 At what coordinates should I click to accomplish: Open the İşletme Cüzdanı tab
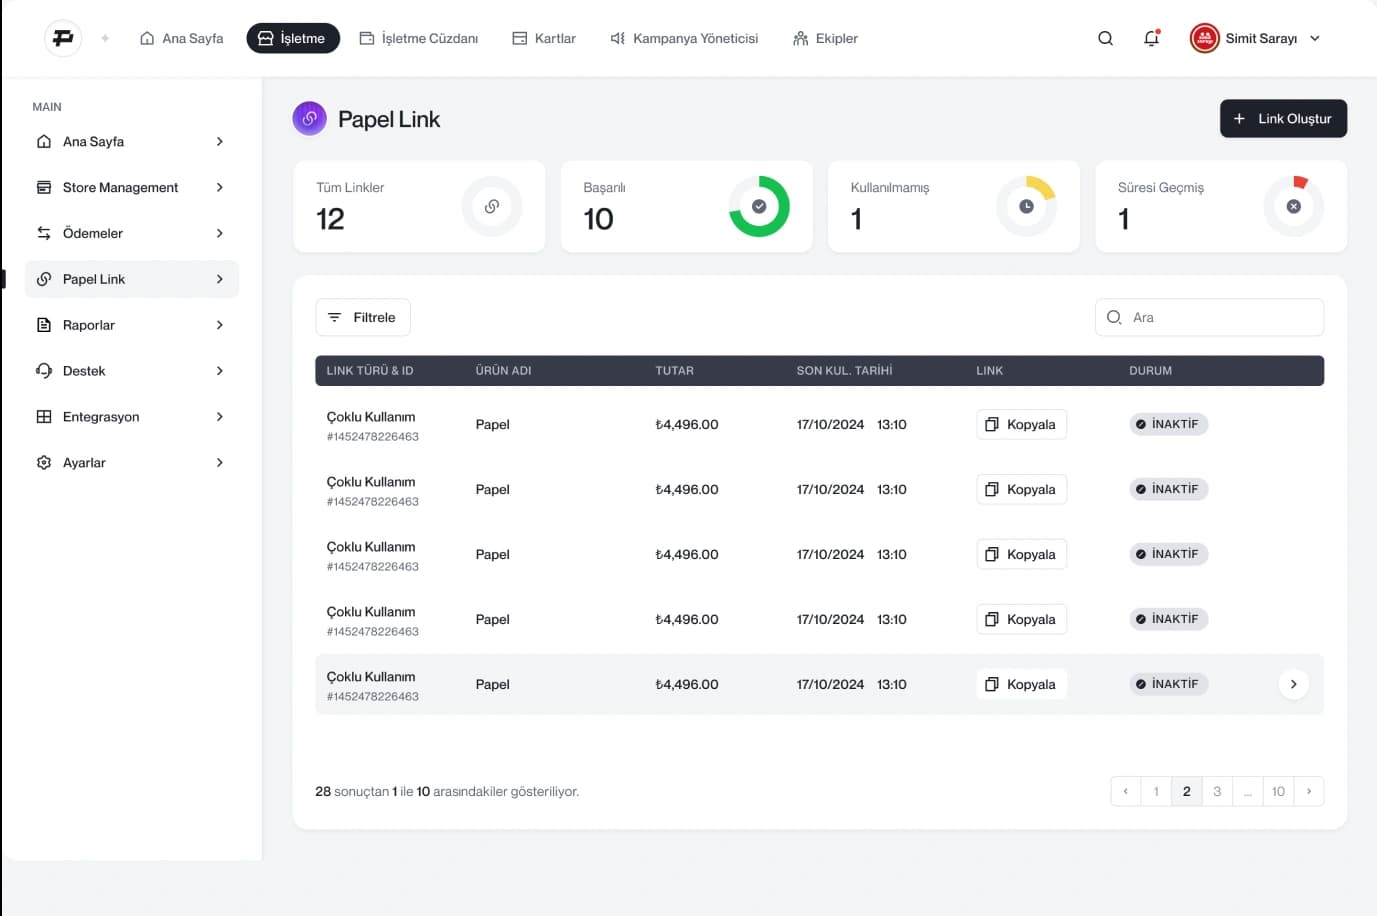coord(419,38)
